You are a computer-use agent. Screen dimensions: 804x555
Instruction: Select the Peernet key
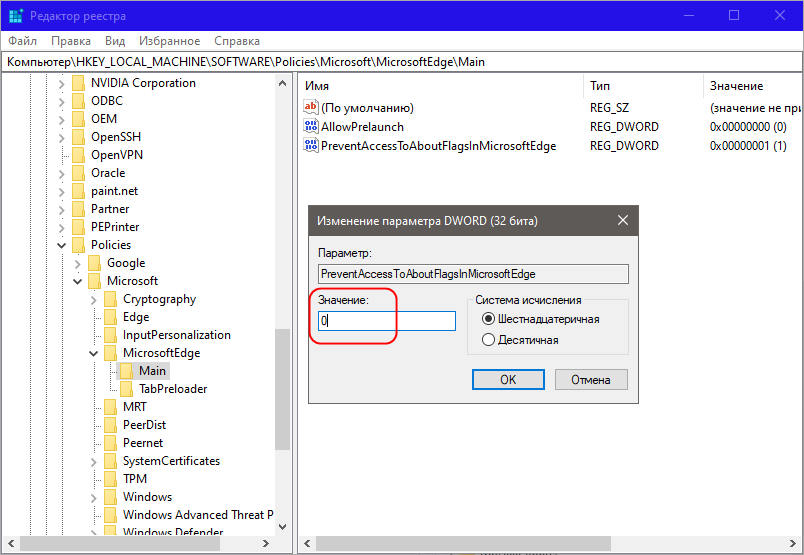tap(143, 443)
